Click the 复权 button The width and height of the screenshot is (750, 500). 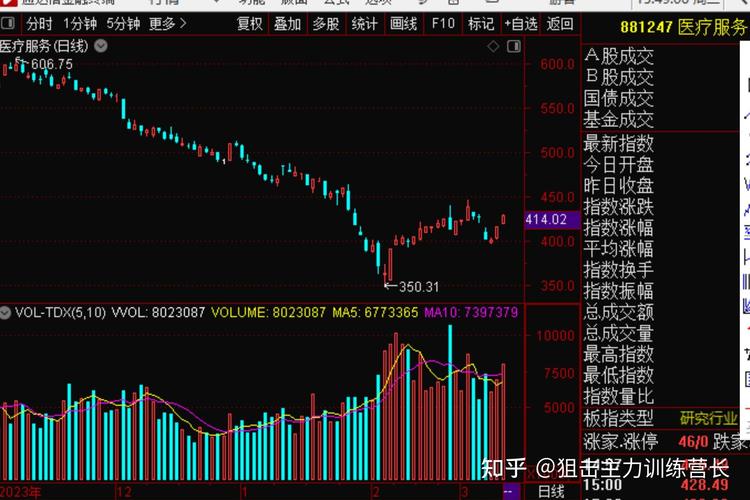coord(251,23)
